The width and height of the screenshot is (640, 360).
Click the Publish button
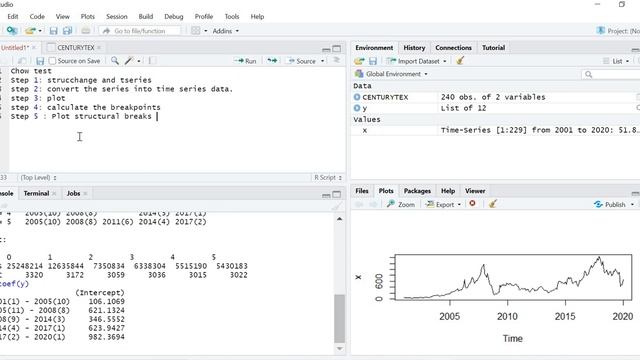[x=610, y=204]
